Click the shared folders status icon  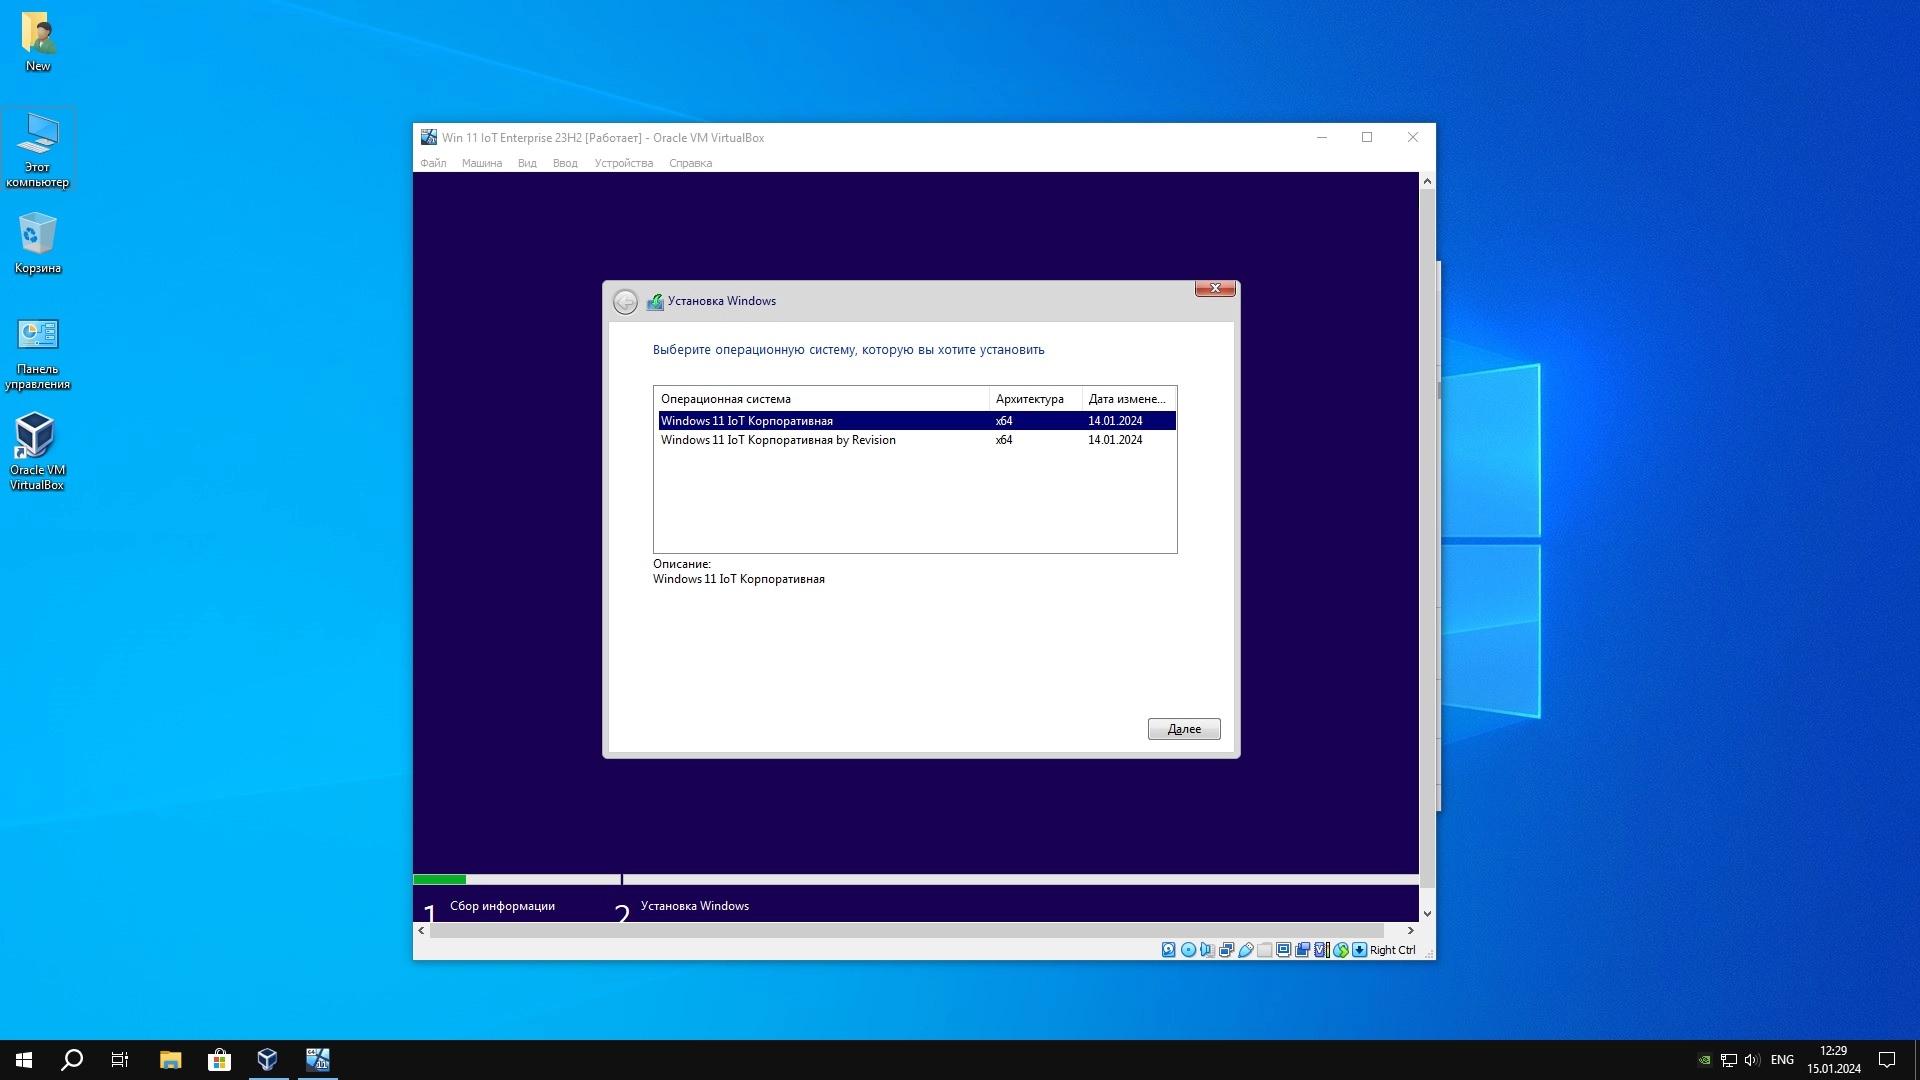[1265, 950]
